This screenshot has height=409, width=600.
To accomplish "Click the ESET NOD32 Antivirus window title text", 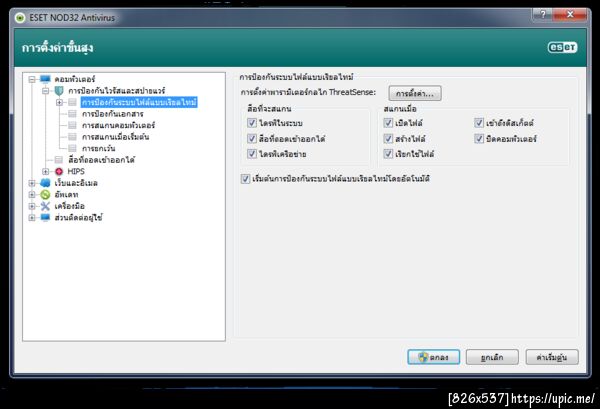I will coord(72,18).
